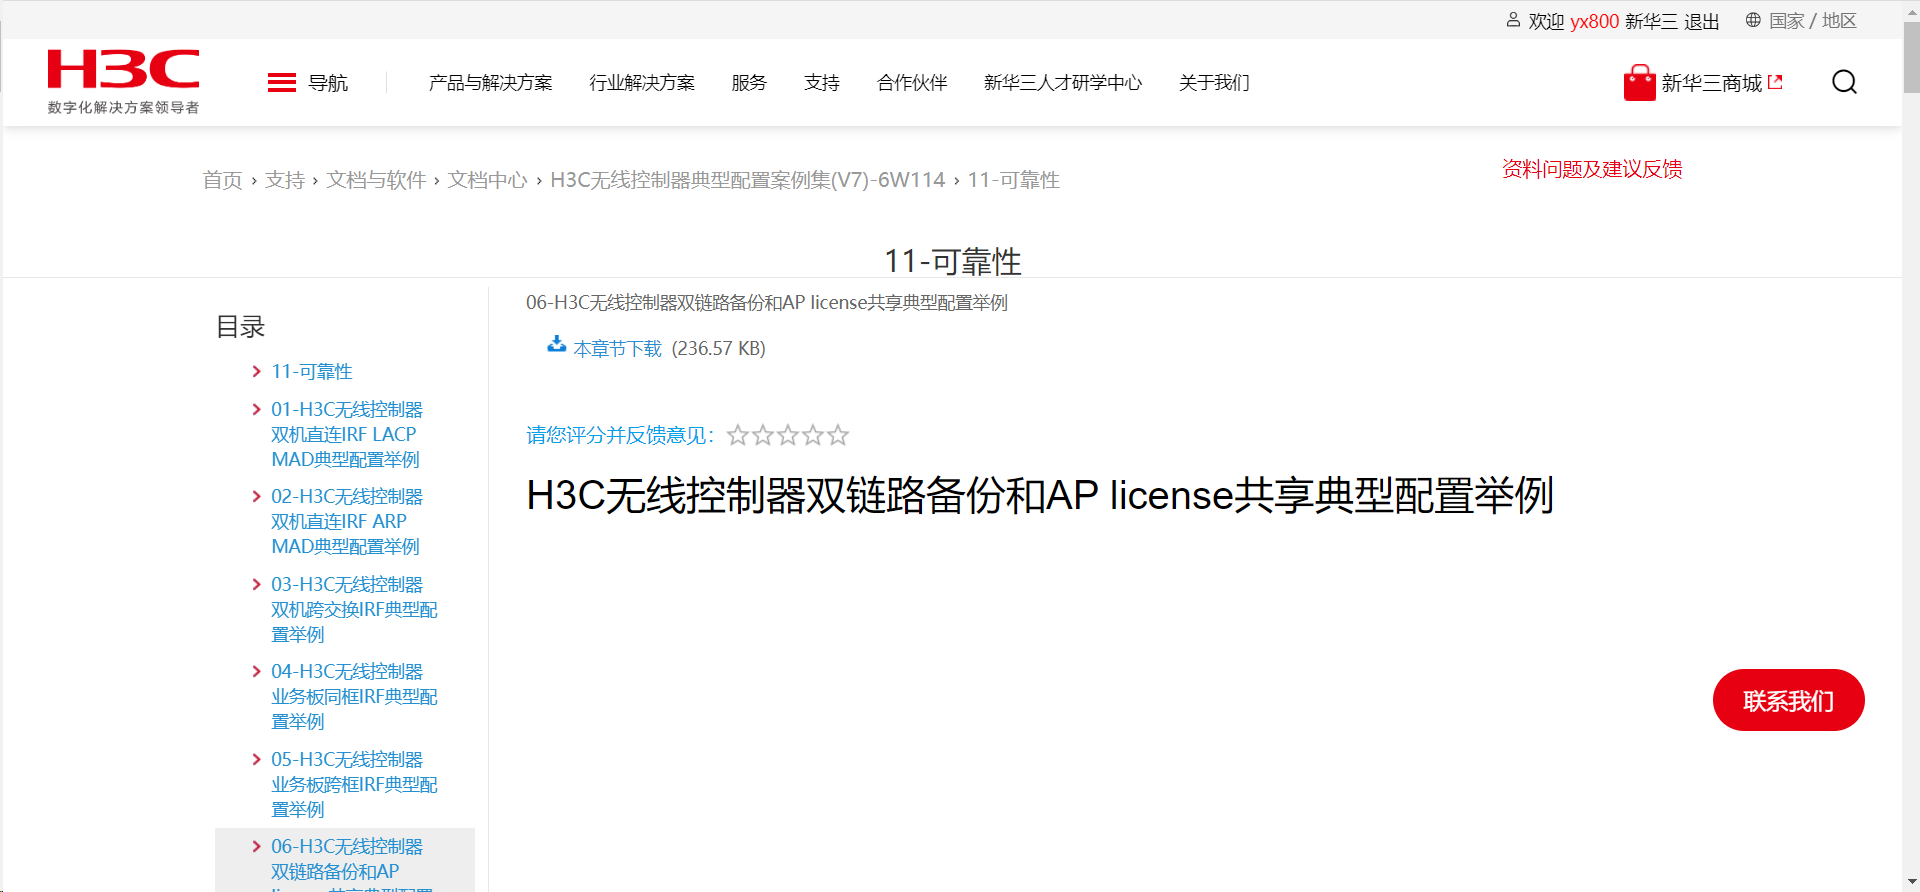Click the red shopping bag icon
The width and height of the screenshot is (1920, 892).
pyautogui.click(x=1639, y=83)
